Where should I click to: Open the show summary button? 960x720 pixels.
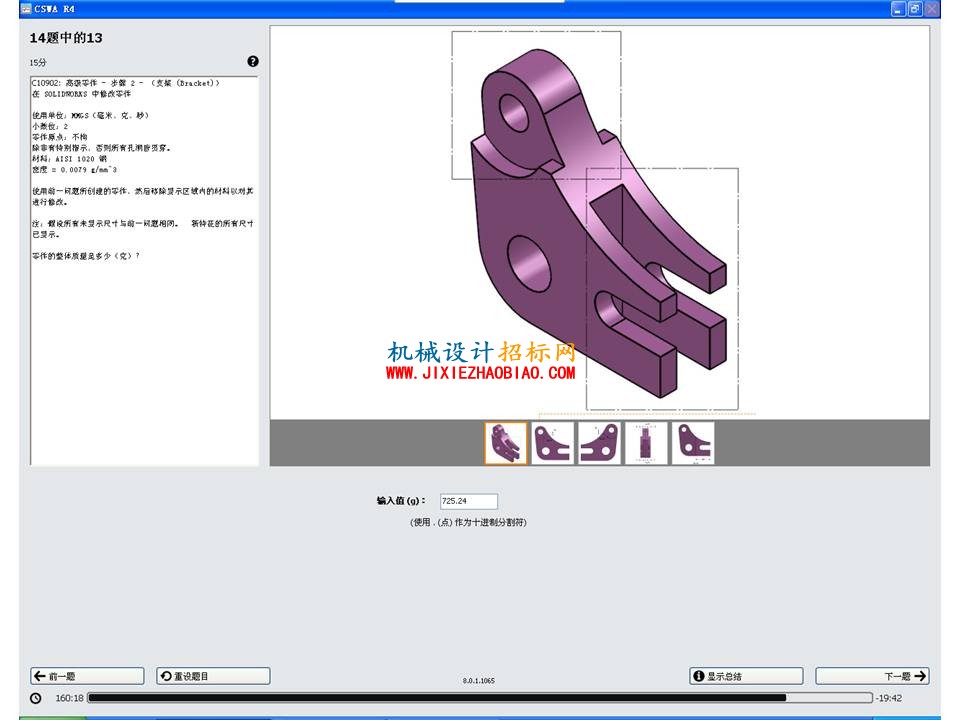[x=746, y=676]
